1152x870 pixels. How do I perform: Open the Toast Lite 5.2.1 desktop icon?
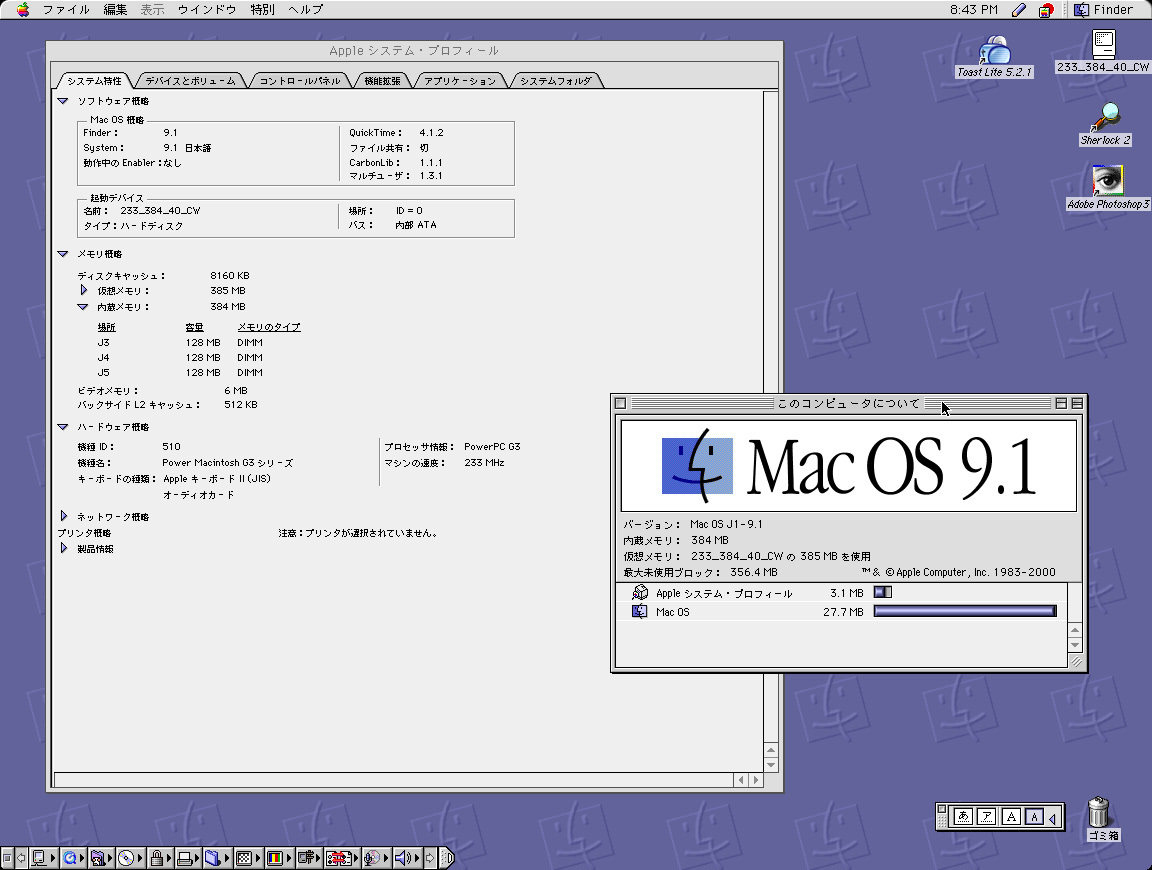point(995,50)
